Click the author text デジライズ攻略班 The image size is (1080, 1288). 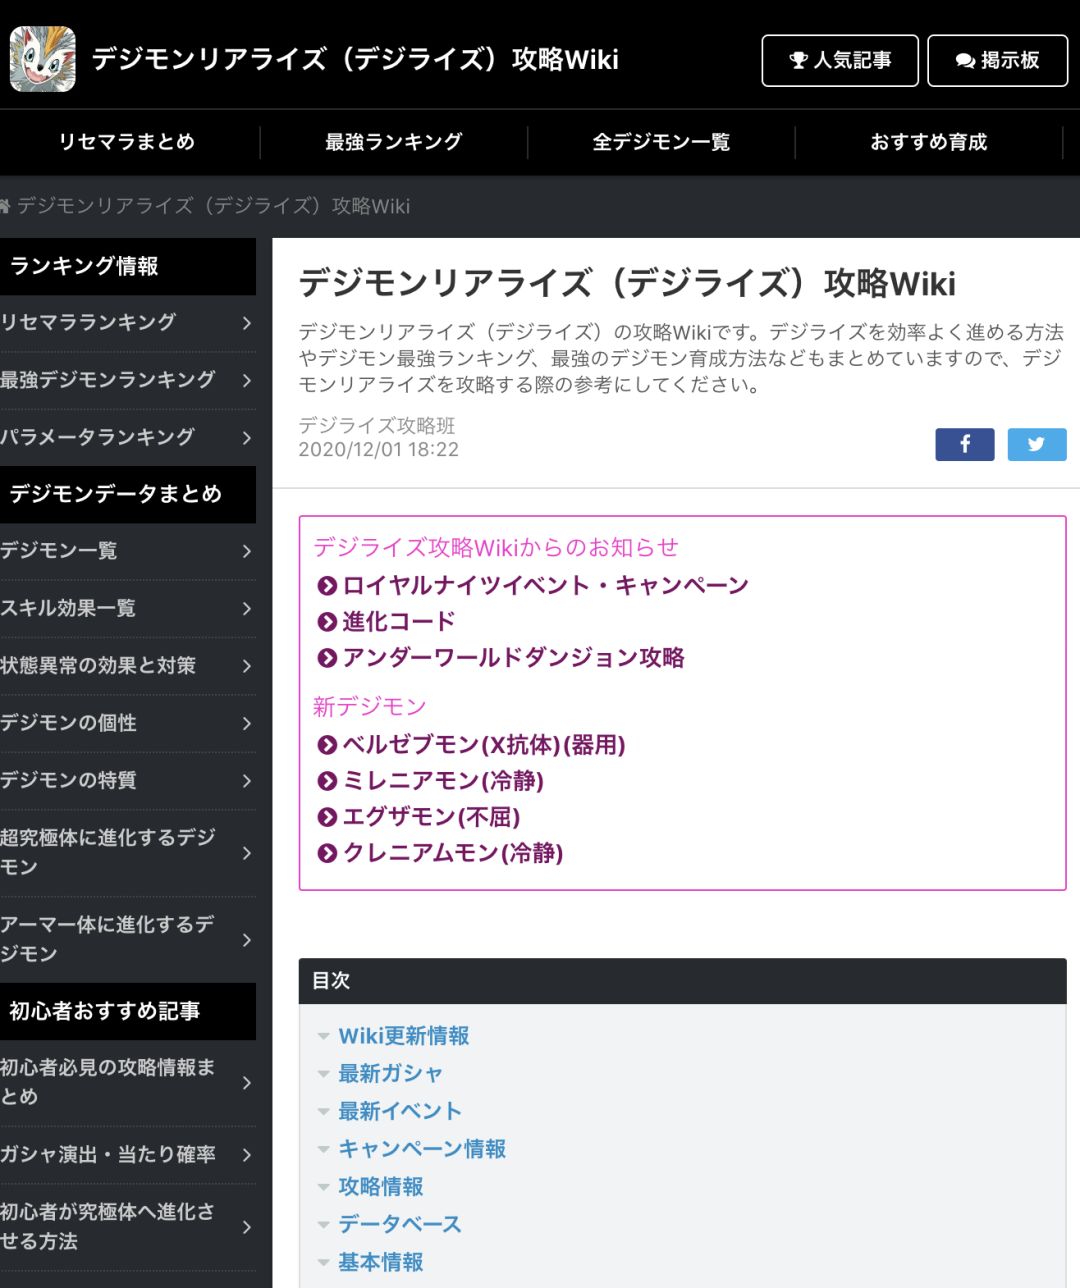377,426
